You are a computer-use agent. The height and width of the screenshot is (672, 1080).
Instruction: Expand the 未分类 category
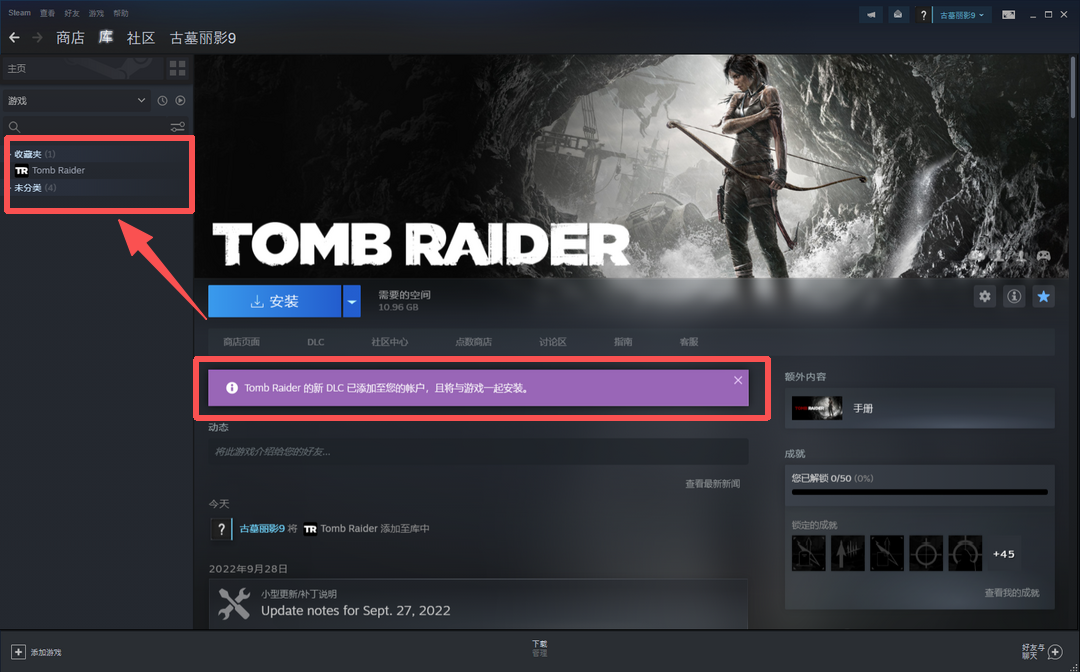(x=10, y=188)
